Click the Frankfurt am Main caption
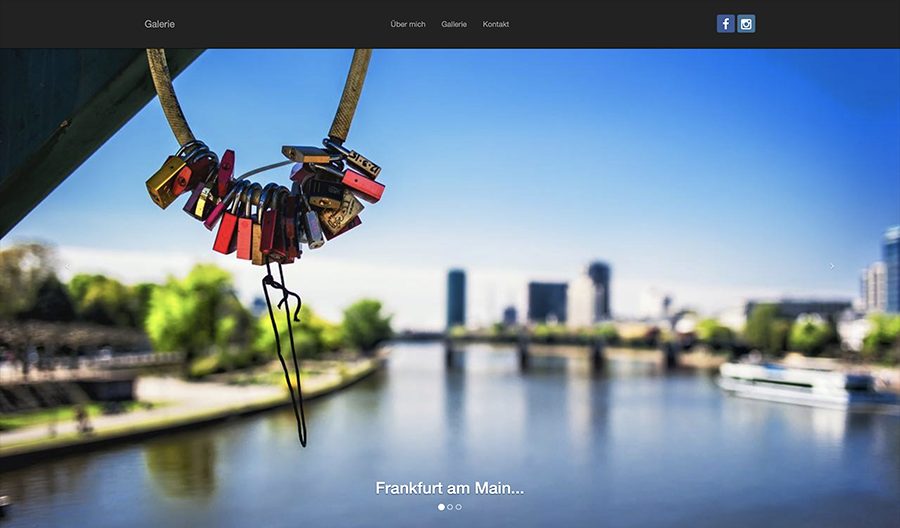 click(450, 488)
